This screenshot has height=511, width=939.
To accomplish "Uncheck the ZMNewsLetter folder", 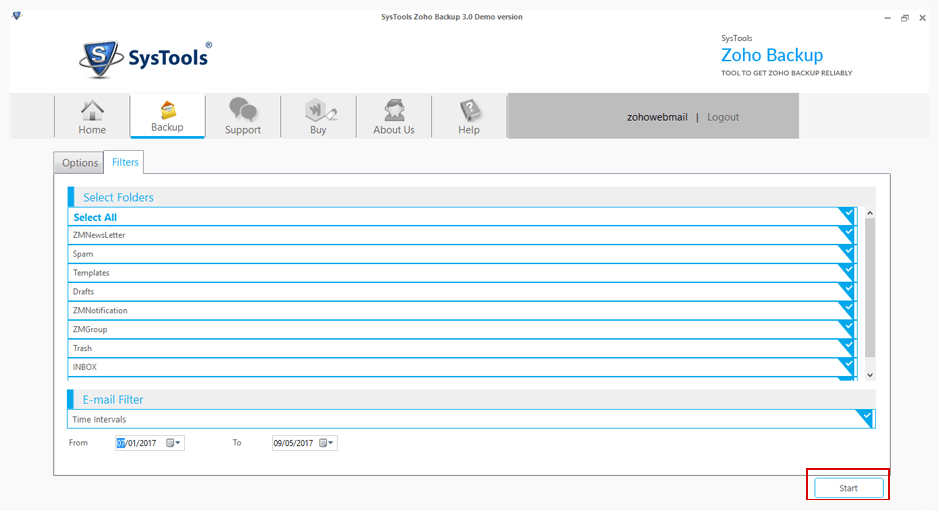I will [846, 234].
